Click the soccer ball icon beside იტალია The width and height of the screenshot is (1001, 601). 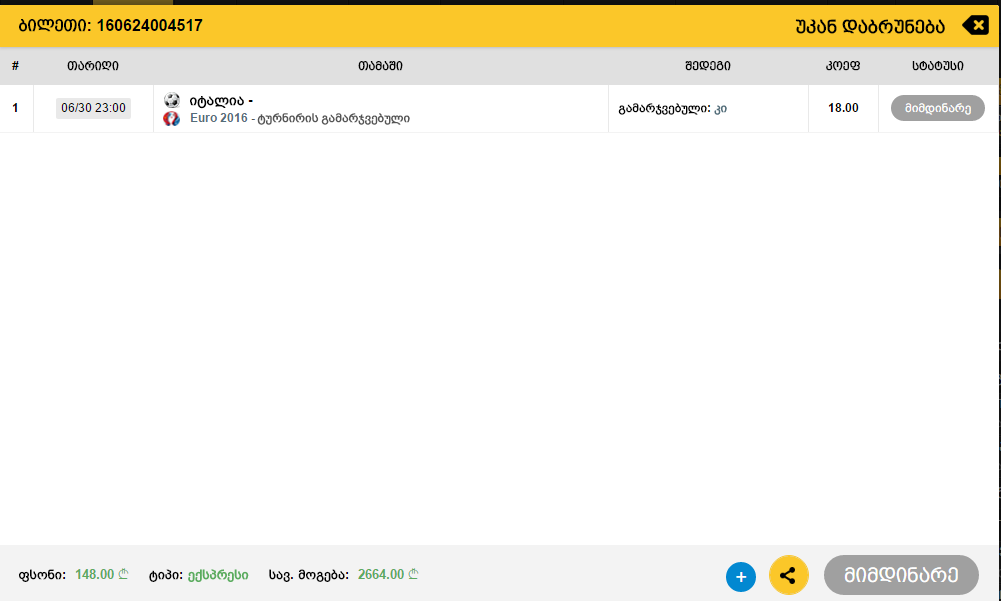click(x=172, y=100)
